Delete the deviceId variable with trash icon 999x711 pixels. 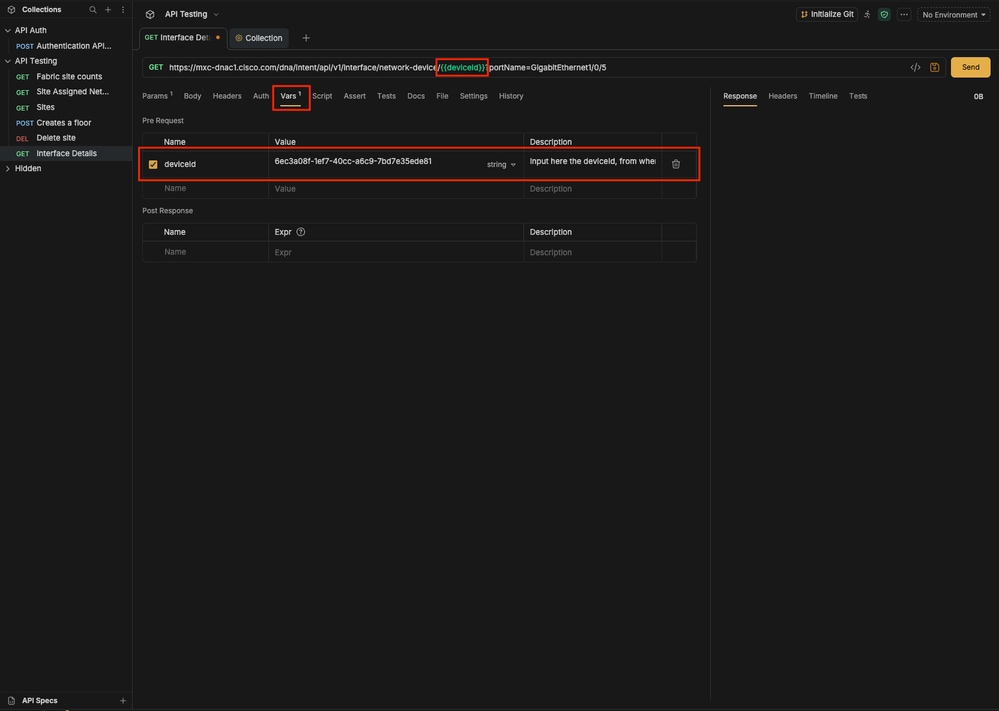[x=676, y=164]
